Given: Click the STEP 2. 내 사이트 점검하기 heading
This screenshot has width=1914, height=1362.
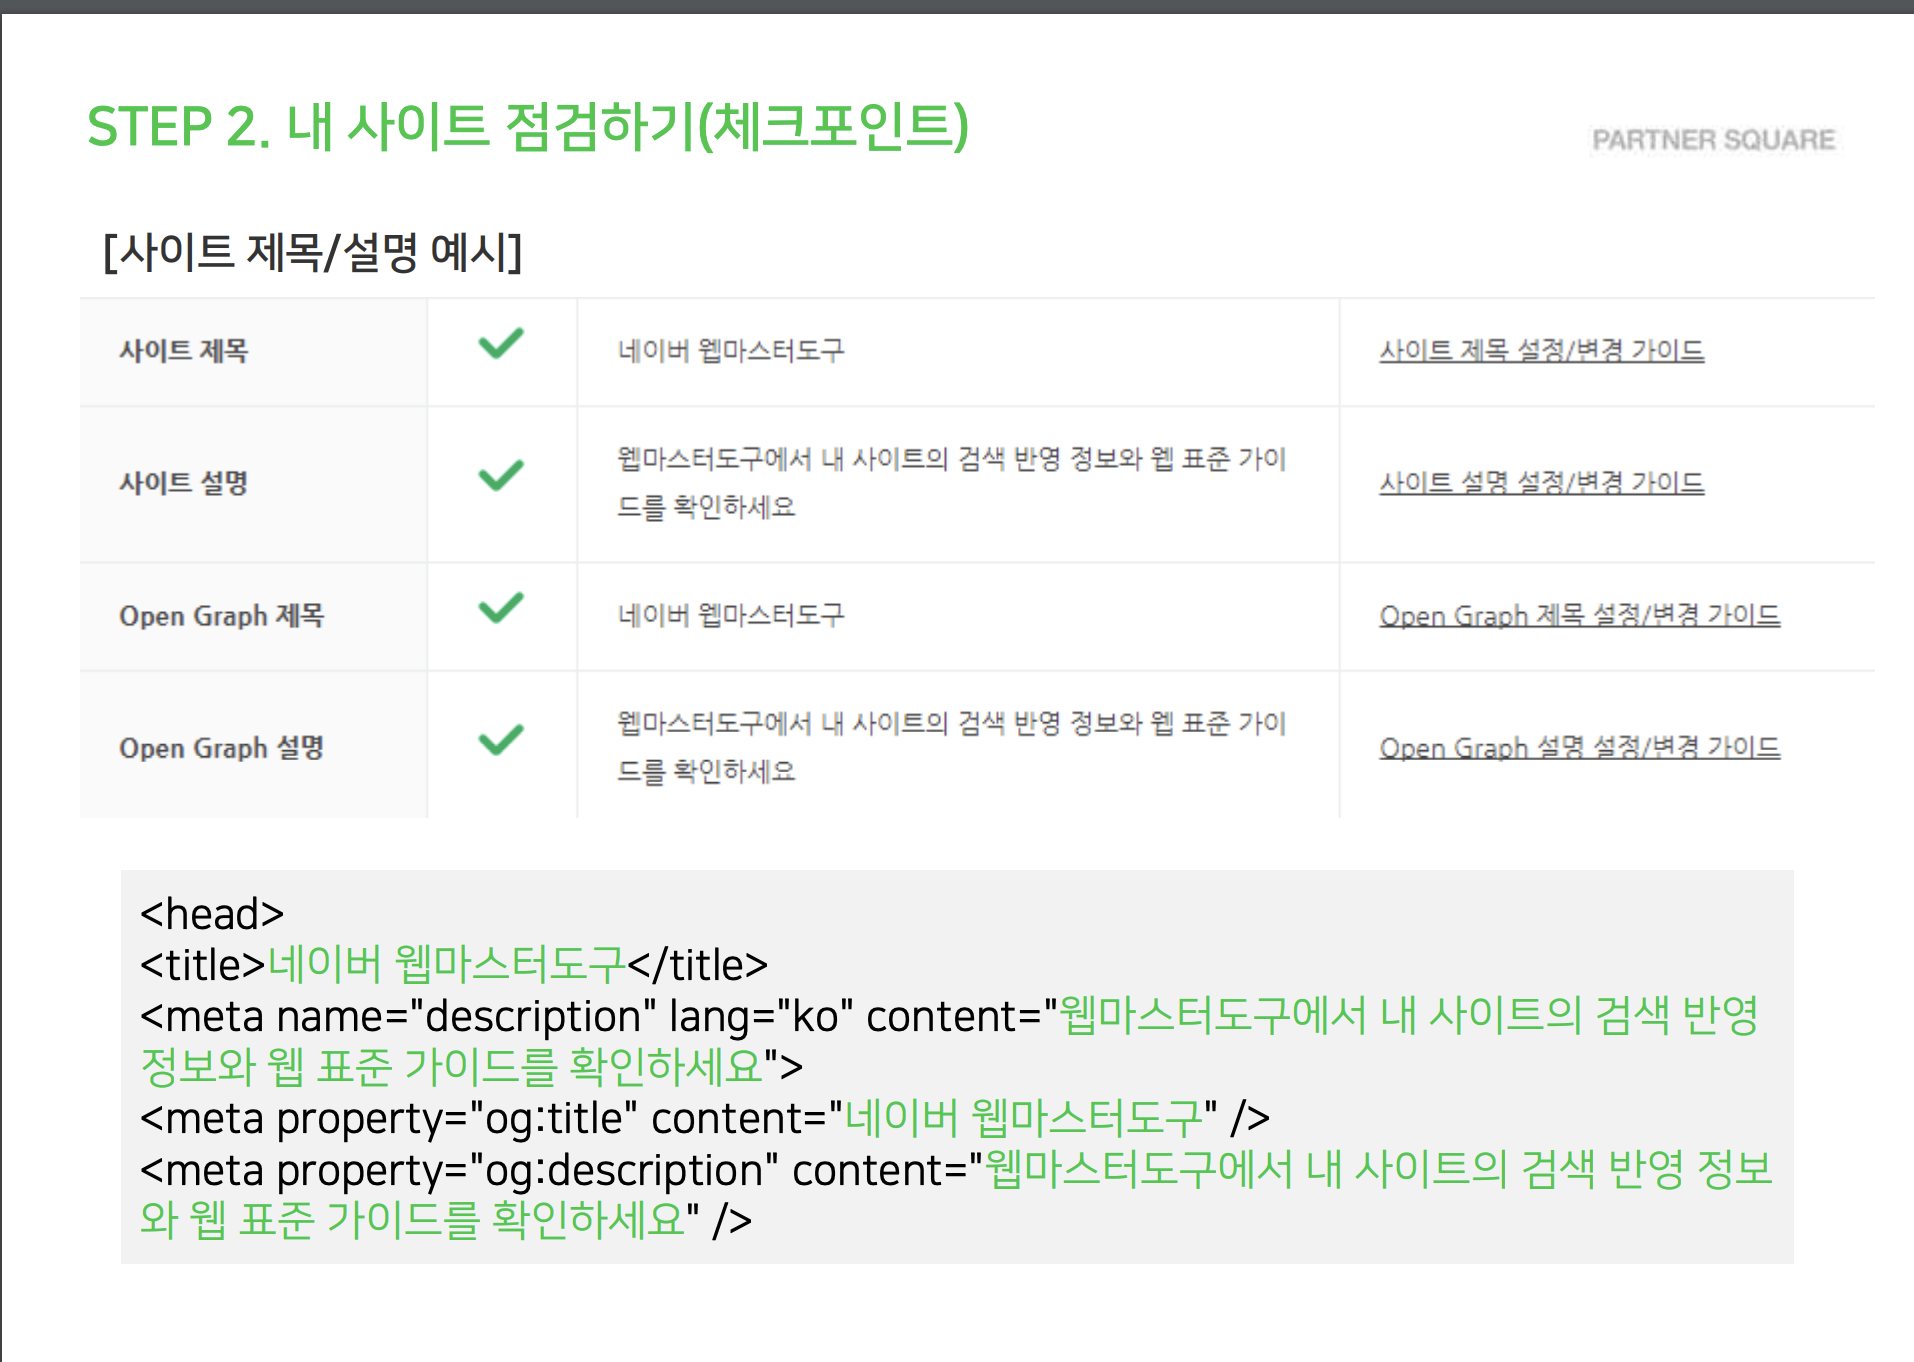Looking at the screenshot, I should click(x=528, y=127).
